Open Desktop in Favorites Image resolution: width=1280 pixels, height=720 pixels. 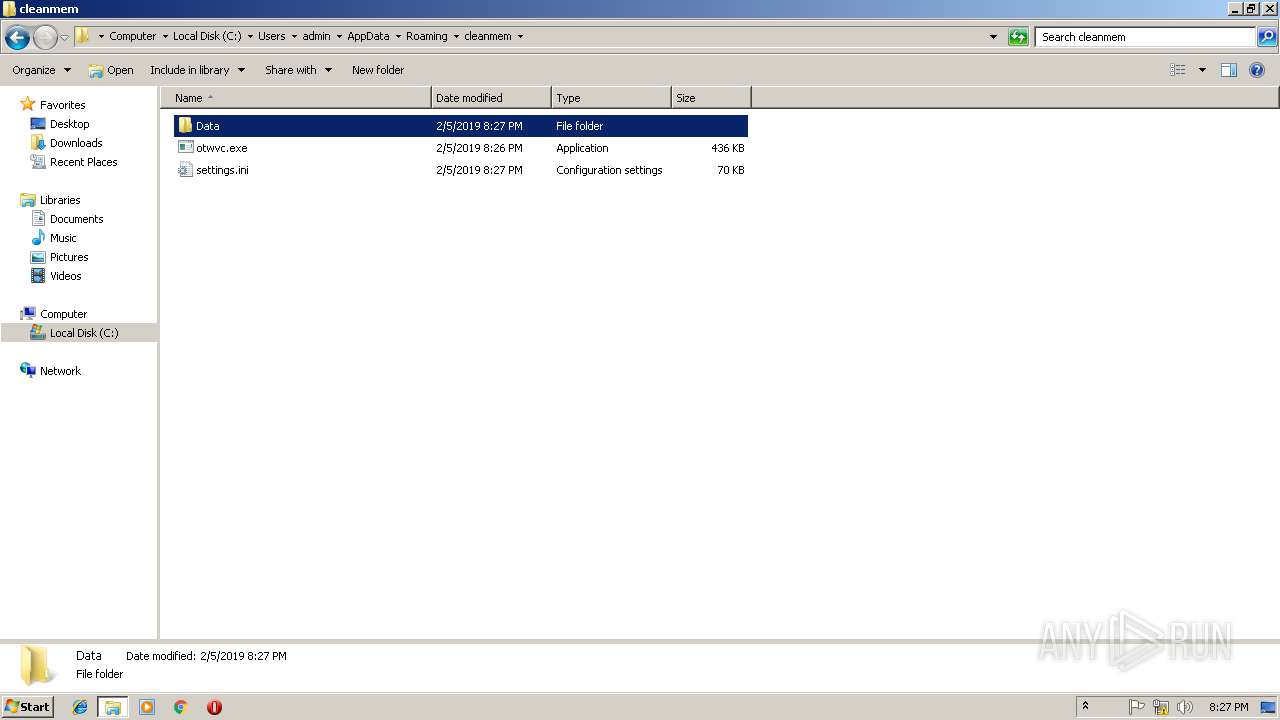(x=69, y=124)
